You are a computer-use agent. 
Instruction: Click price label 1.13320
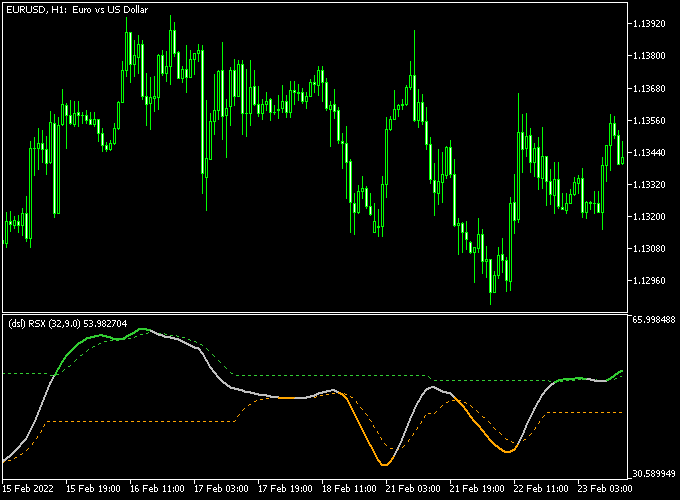pos(649,185)
